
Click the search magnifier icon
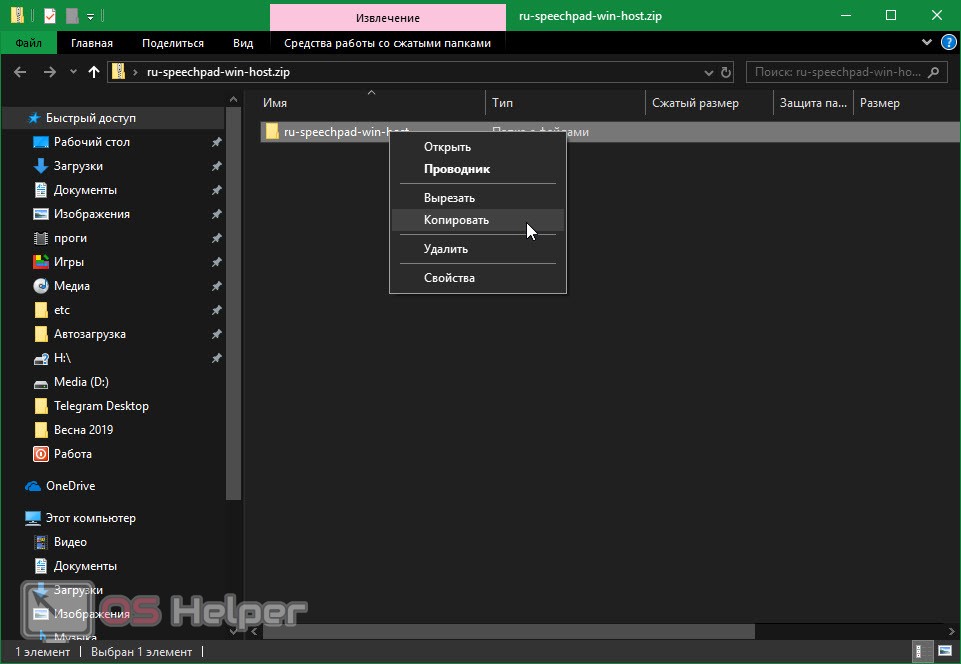(x=934, y=72)
